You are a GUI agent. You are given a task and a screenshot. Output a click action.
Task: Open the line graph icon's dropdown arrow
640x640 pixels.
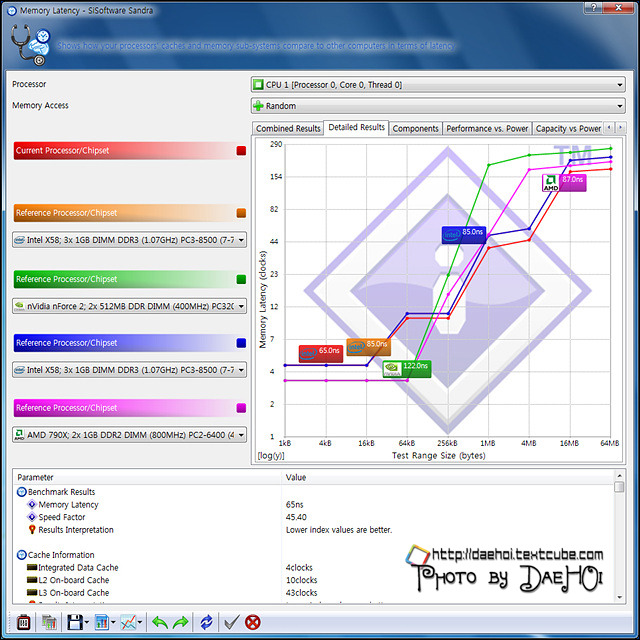[140, 622]
